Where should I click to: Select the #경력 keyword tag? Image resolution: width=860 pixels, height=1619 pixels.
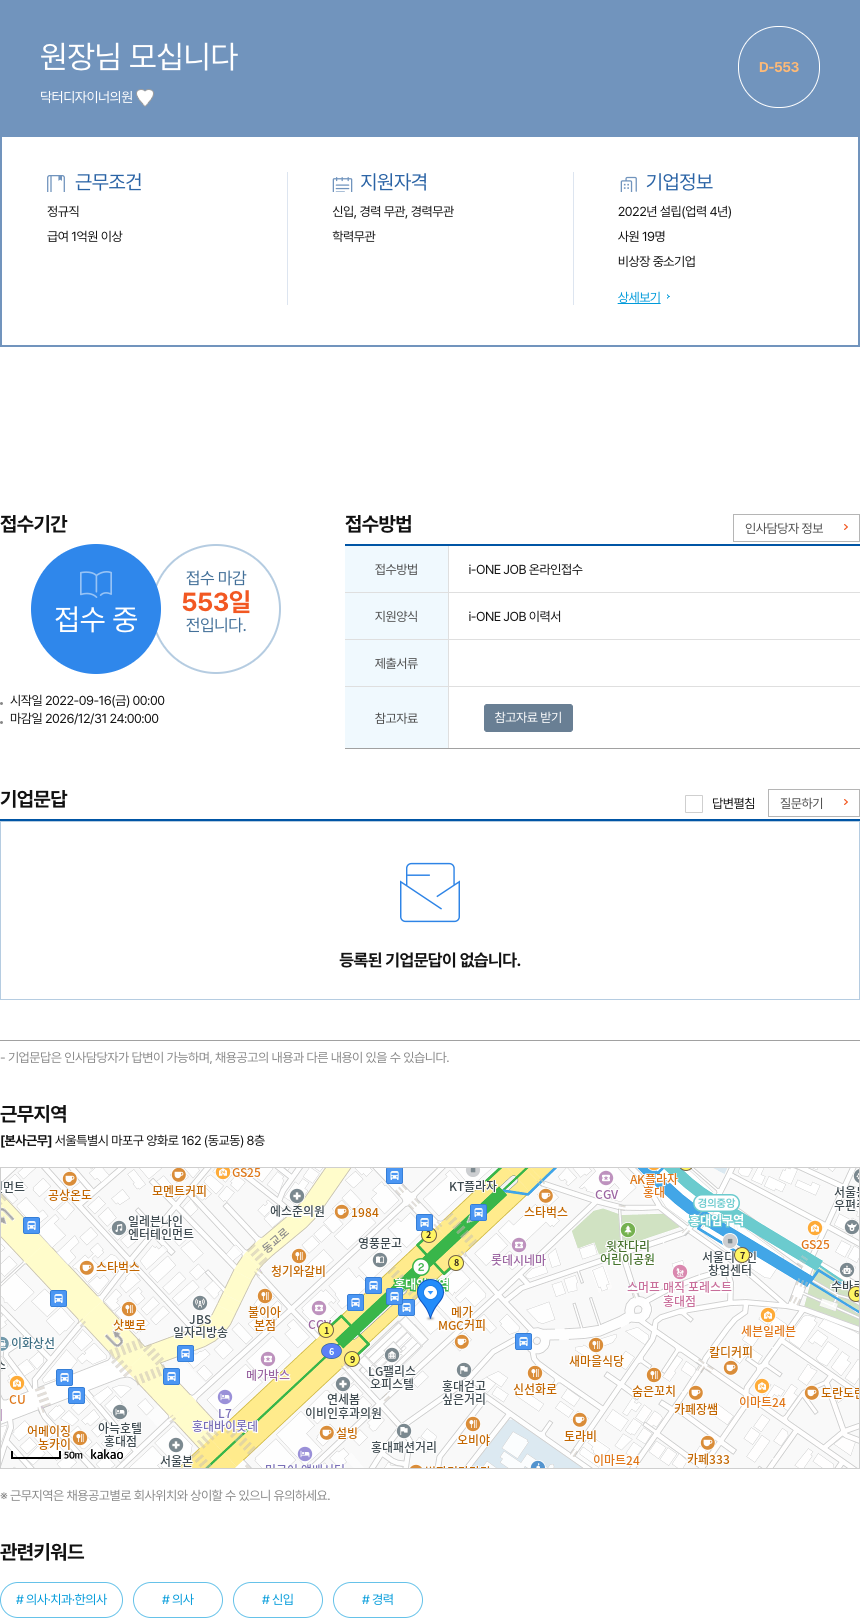coord(378,1599)
